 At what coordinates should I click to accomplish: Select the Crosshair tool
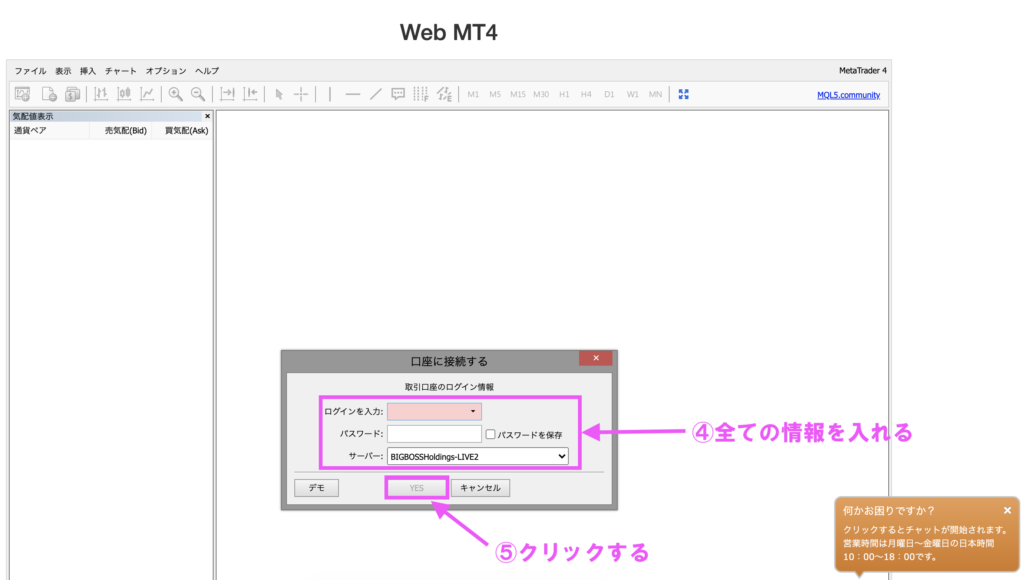pyautogui.click(x=301, y=94)
